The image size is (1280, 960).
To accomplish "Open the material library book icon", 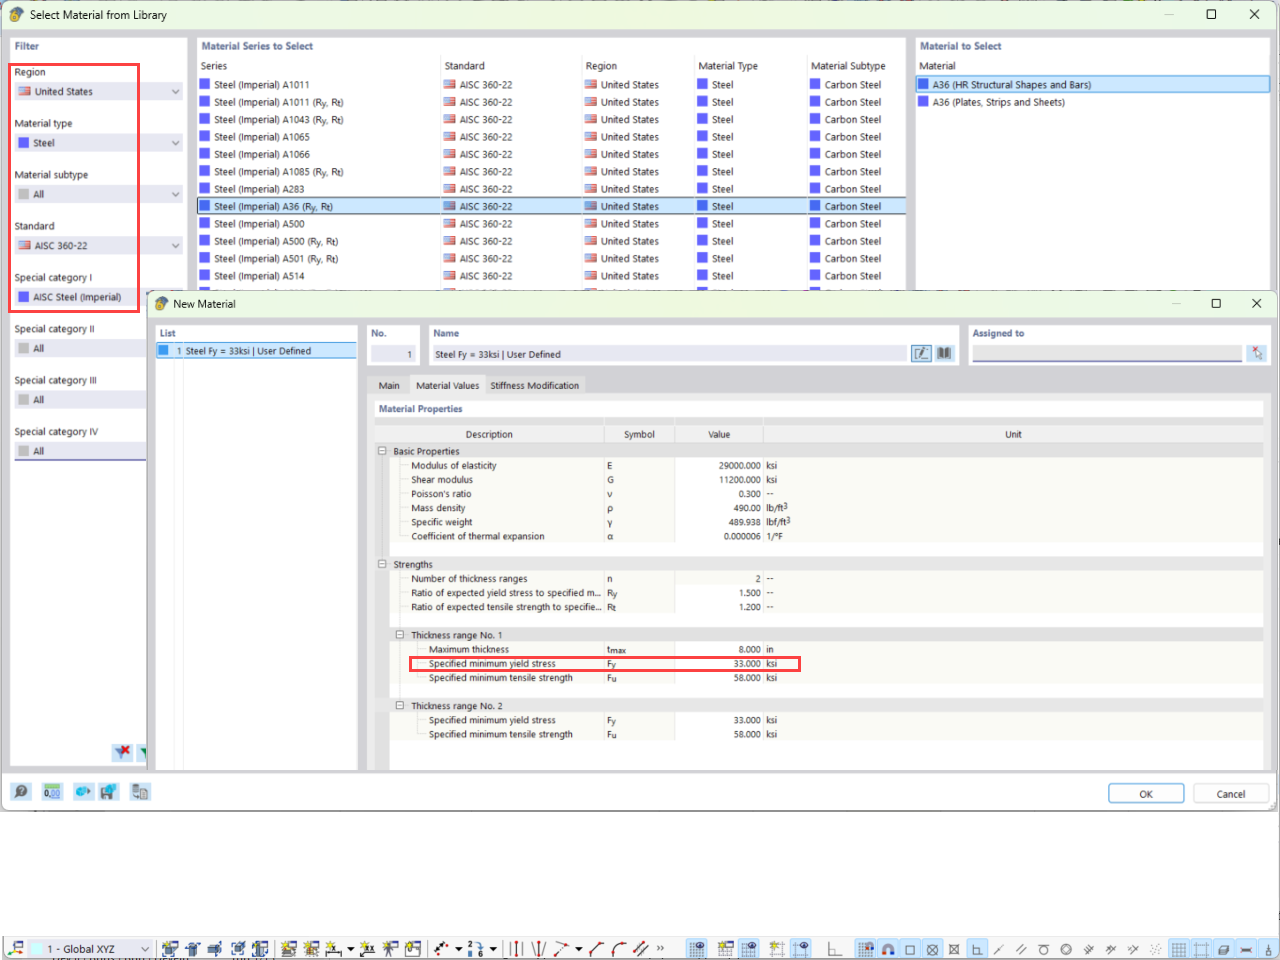I will click(x=944, y=353).
